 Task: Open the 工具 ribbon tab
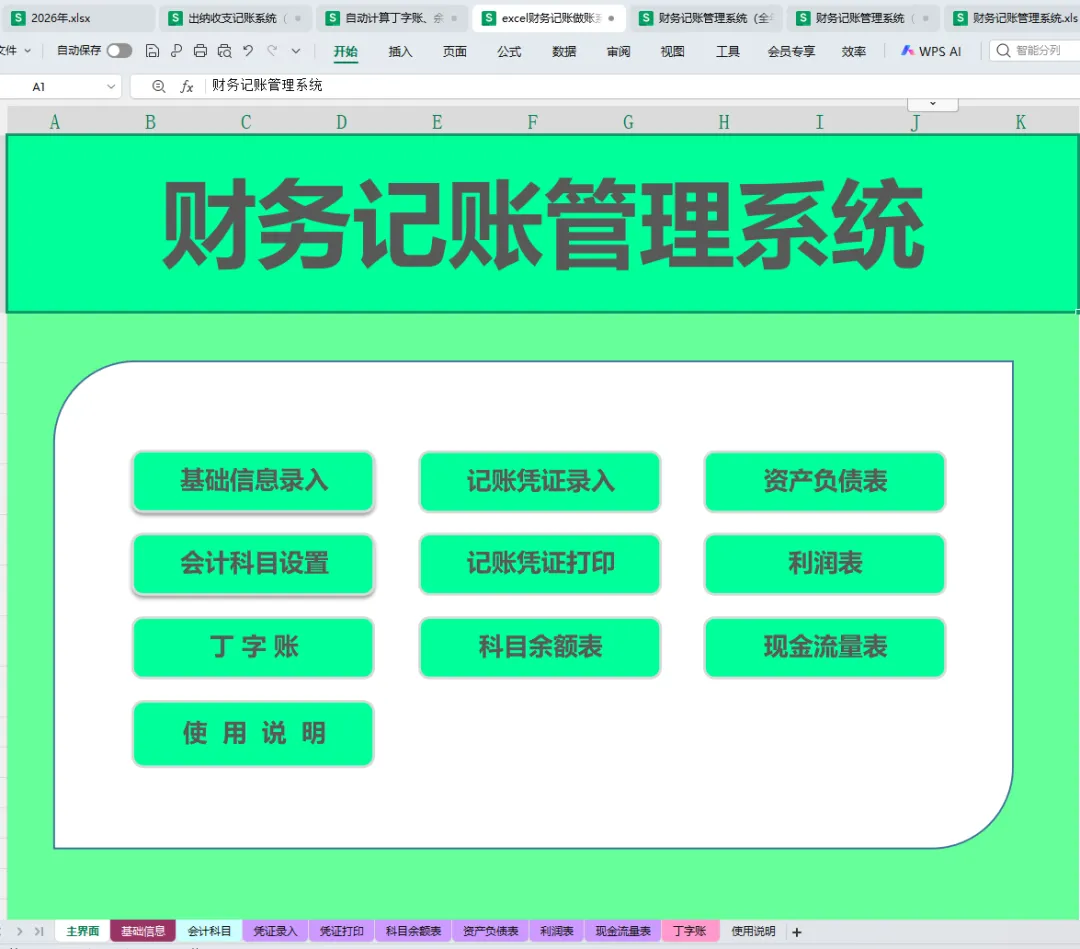point(727,52)
